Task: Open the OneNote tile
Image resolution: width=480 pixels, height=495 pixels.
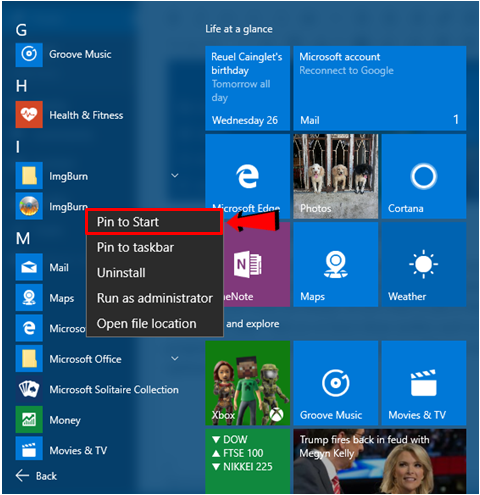Action: point(257,265)
